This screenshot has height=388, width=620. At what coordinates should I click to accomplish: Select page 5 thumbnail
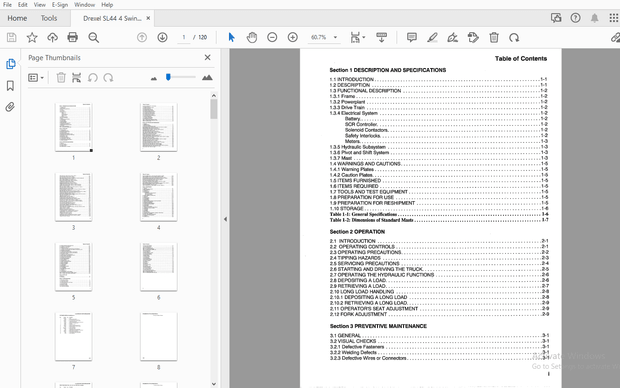point(74,267)
